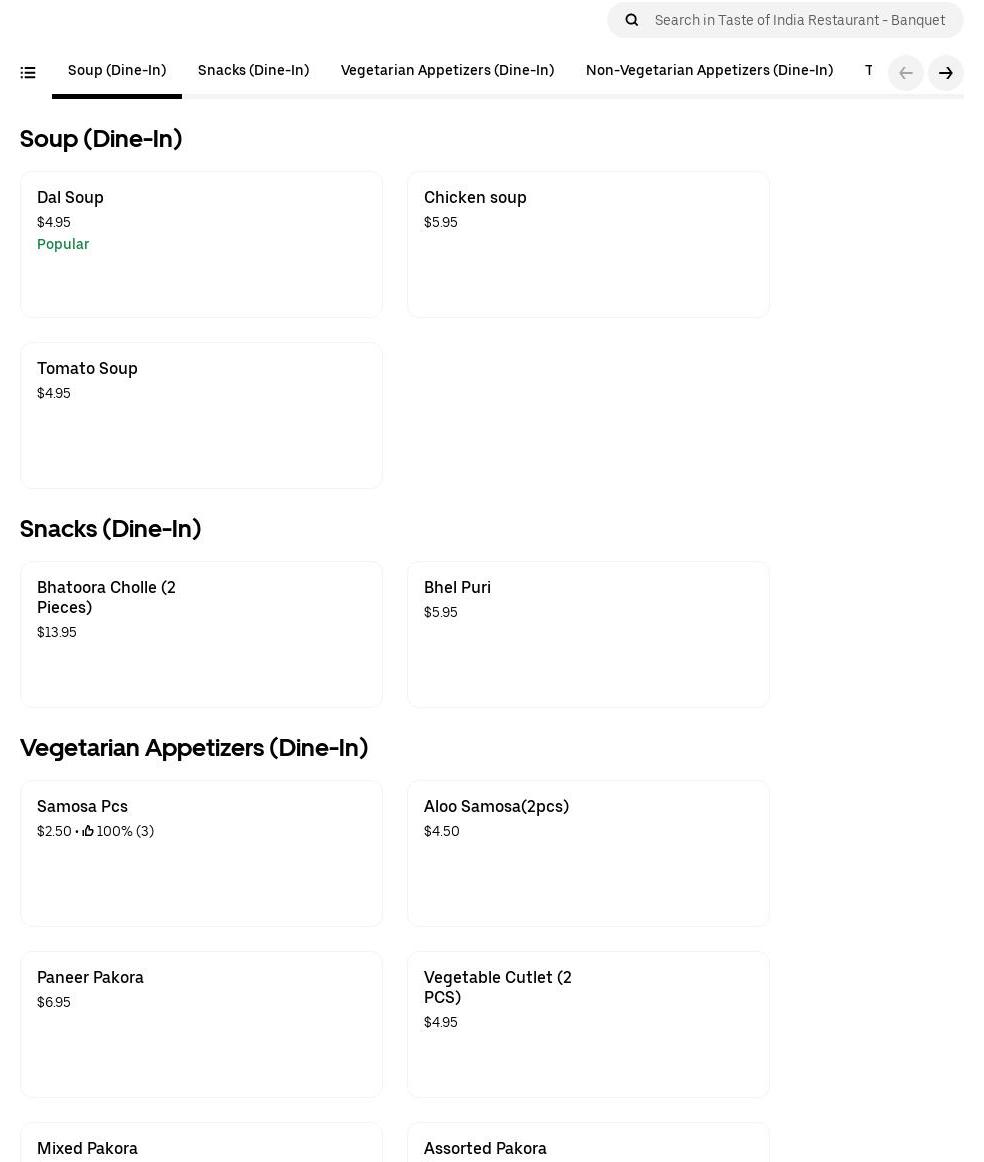Select Vegetable Cutlet (2 PCS) item
Viewport: 984px width, 1162px height.
[x=588, y=1024]
